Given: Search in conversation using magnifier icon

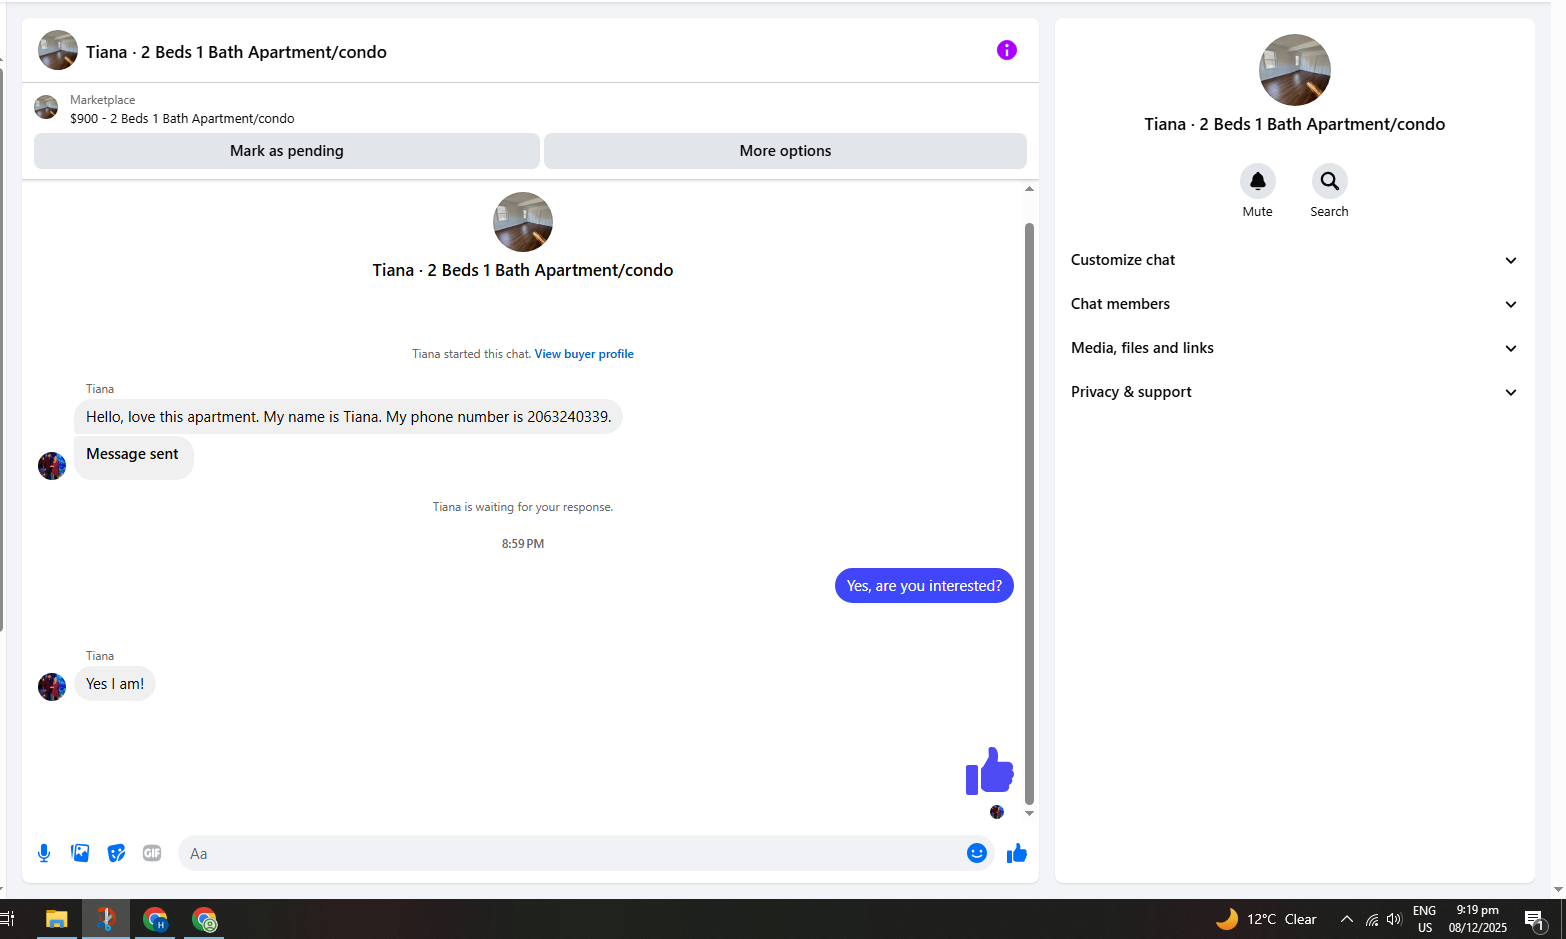Looking at the screenshot, I should [x=1330, y=181].
